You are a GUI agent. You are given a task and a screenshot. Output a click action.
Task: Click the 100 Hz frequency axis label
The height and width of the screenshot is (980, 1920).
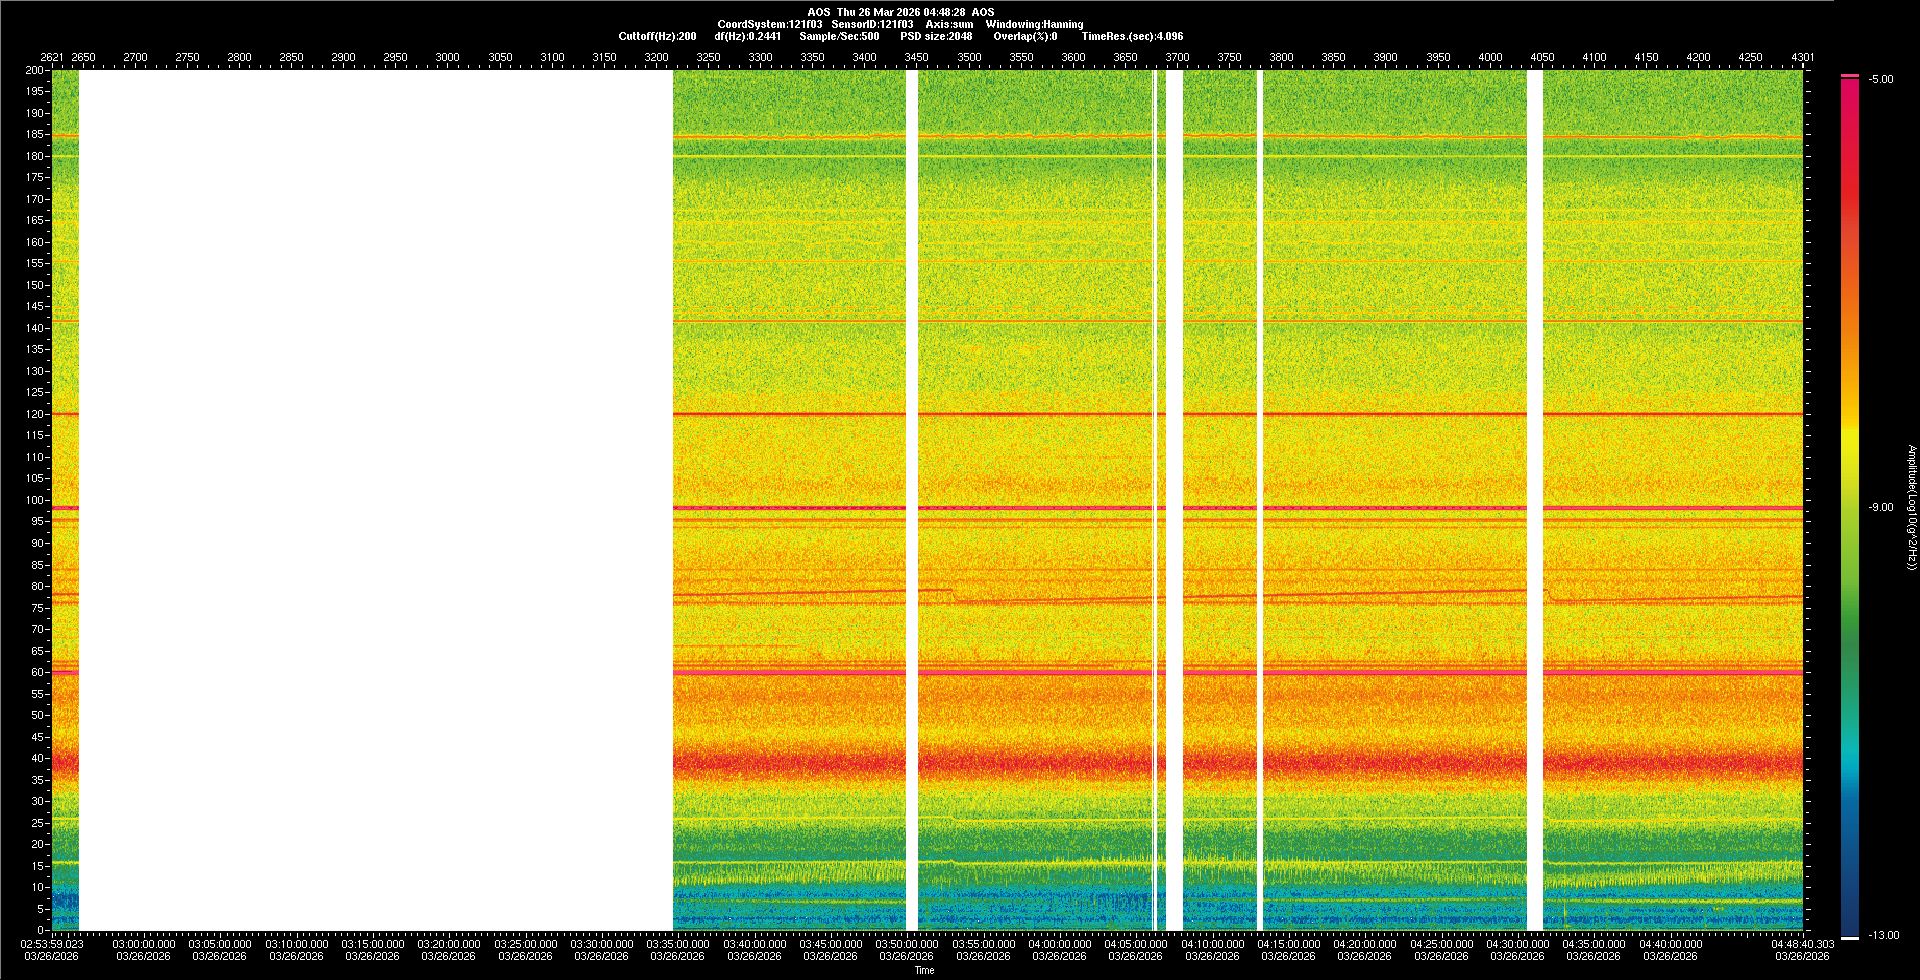(x=35, y=500)
